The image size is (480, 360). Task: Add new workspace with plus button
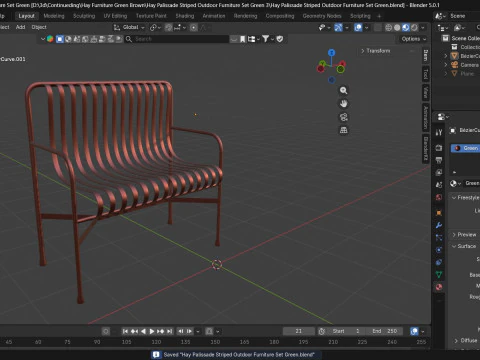(x=379, y=16)
